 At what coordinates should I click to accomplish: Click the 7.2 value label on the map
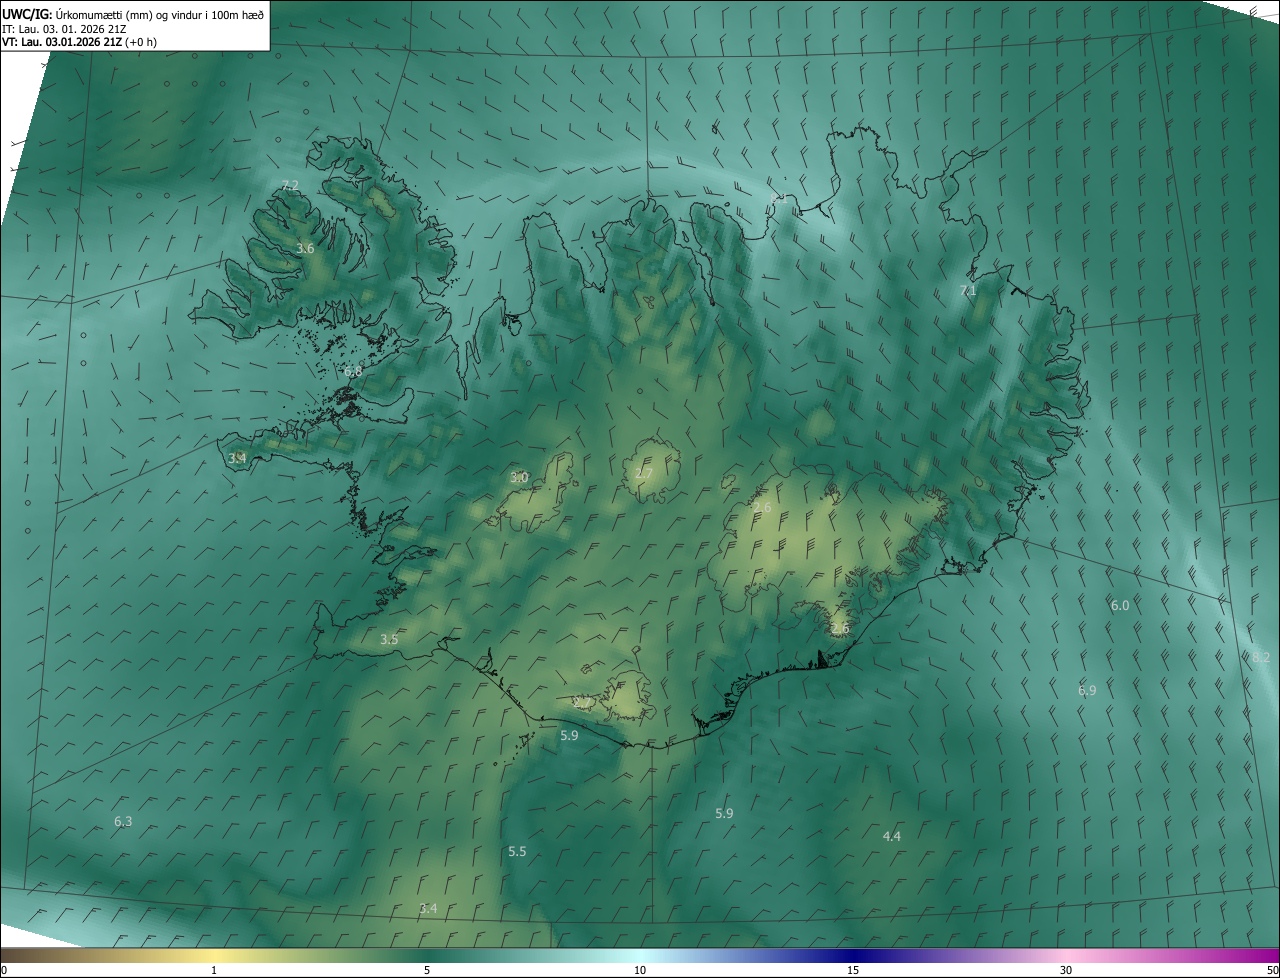pyautogui.click(x=290, y=185)
